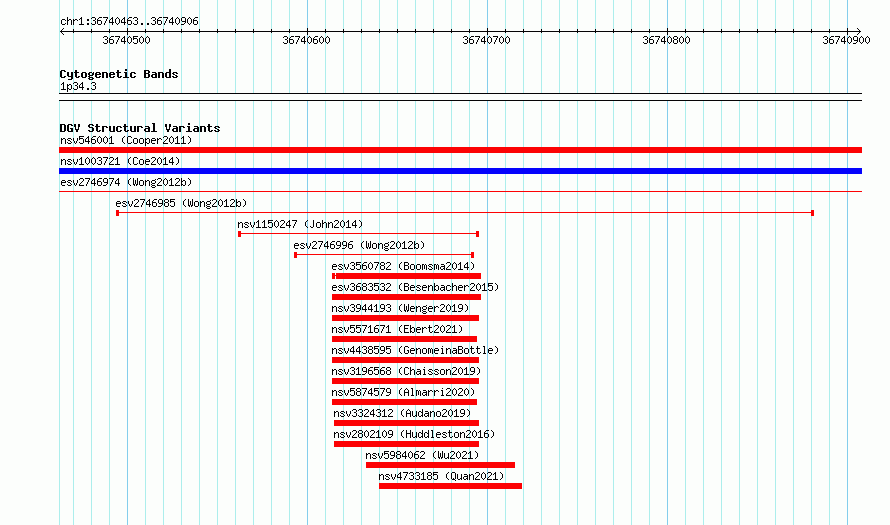This screenshot has width=890, height=525.
Task: Click the right arrow of the ruler
Action: [858, 32]
